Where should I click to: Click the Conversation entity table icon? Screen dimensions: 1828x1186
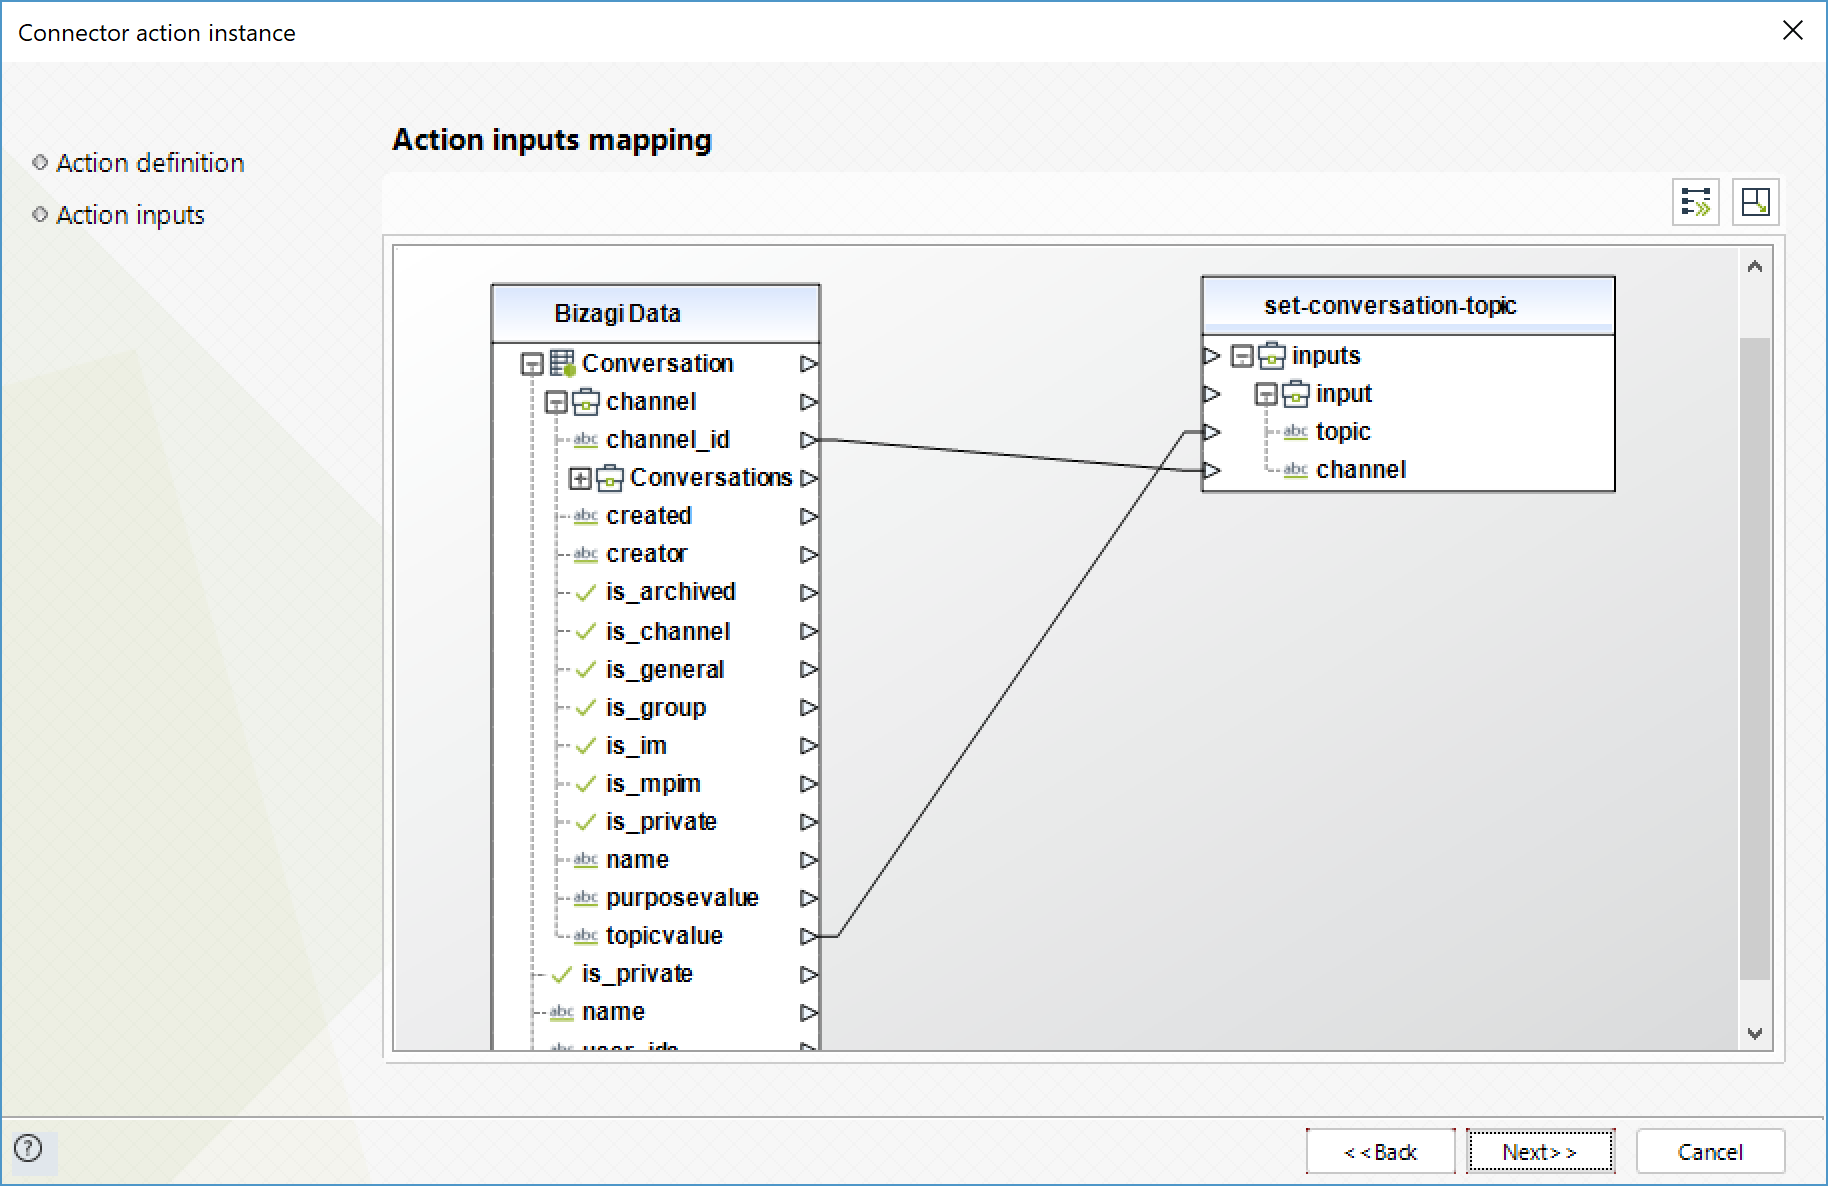[x=562, y=363]
